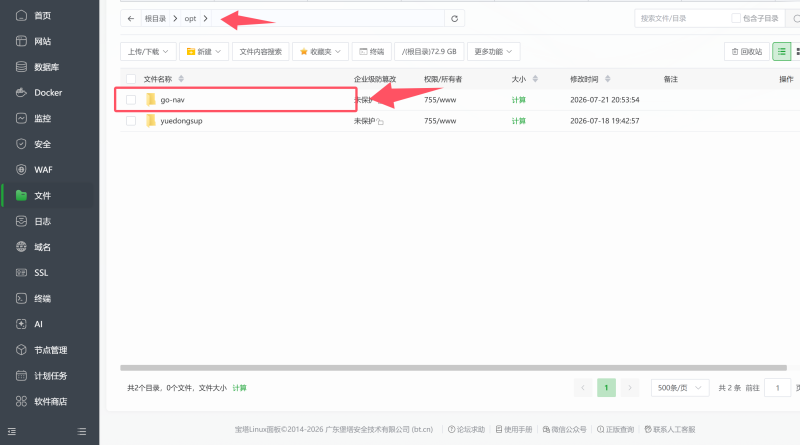
Task: Click the 终端 terminal icon in sidebar
Action: point(21,299)
